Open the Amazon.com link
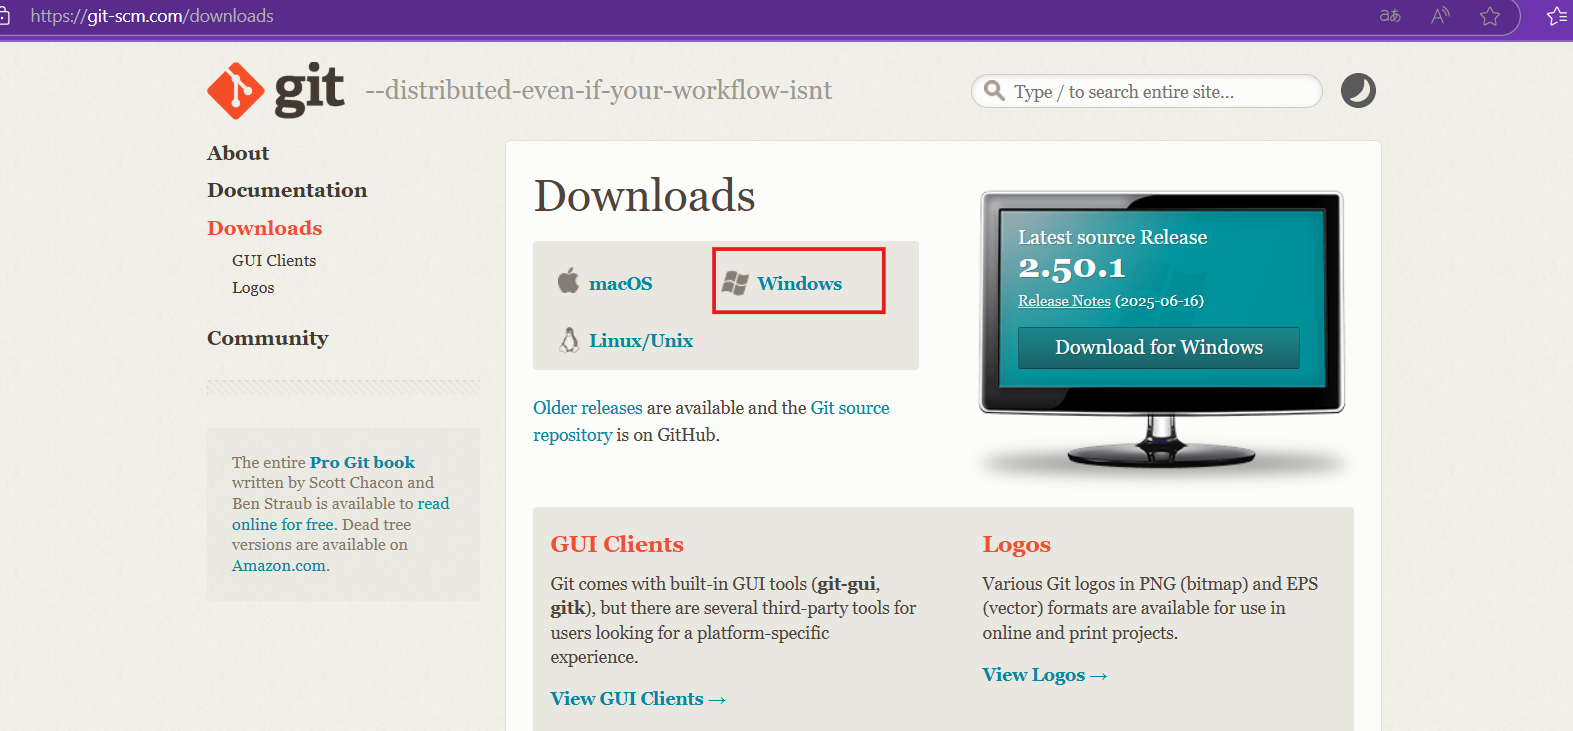 tap(279, 566)
